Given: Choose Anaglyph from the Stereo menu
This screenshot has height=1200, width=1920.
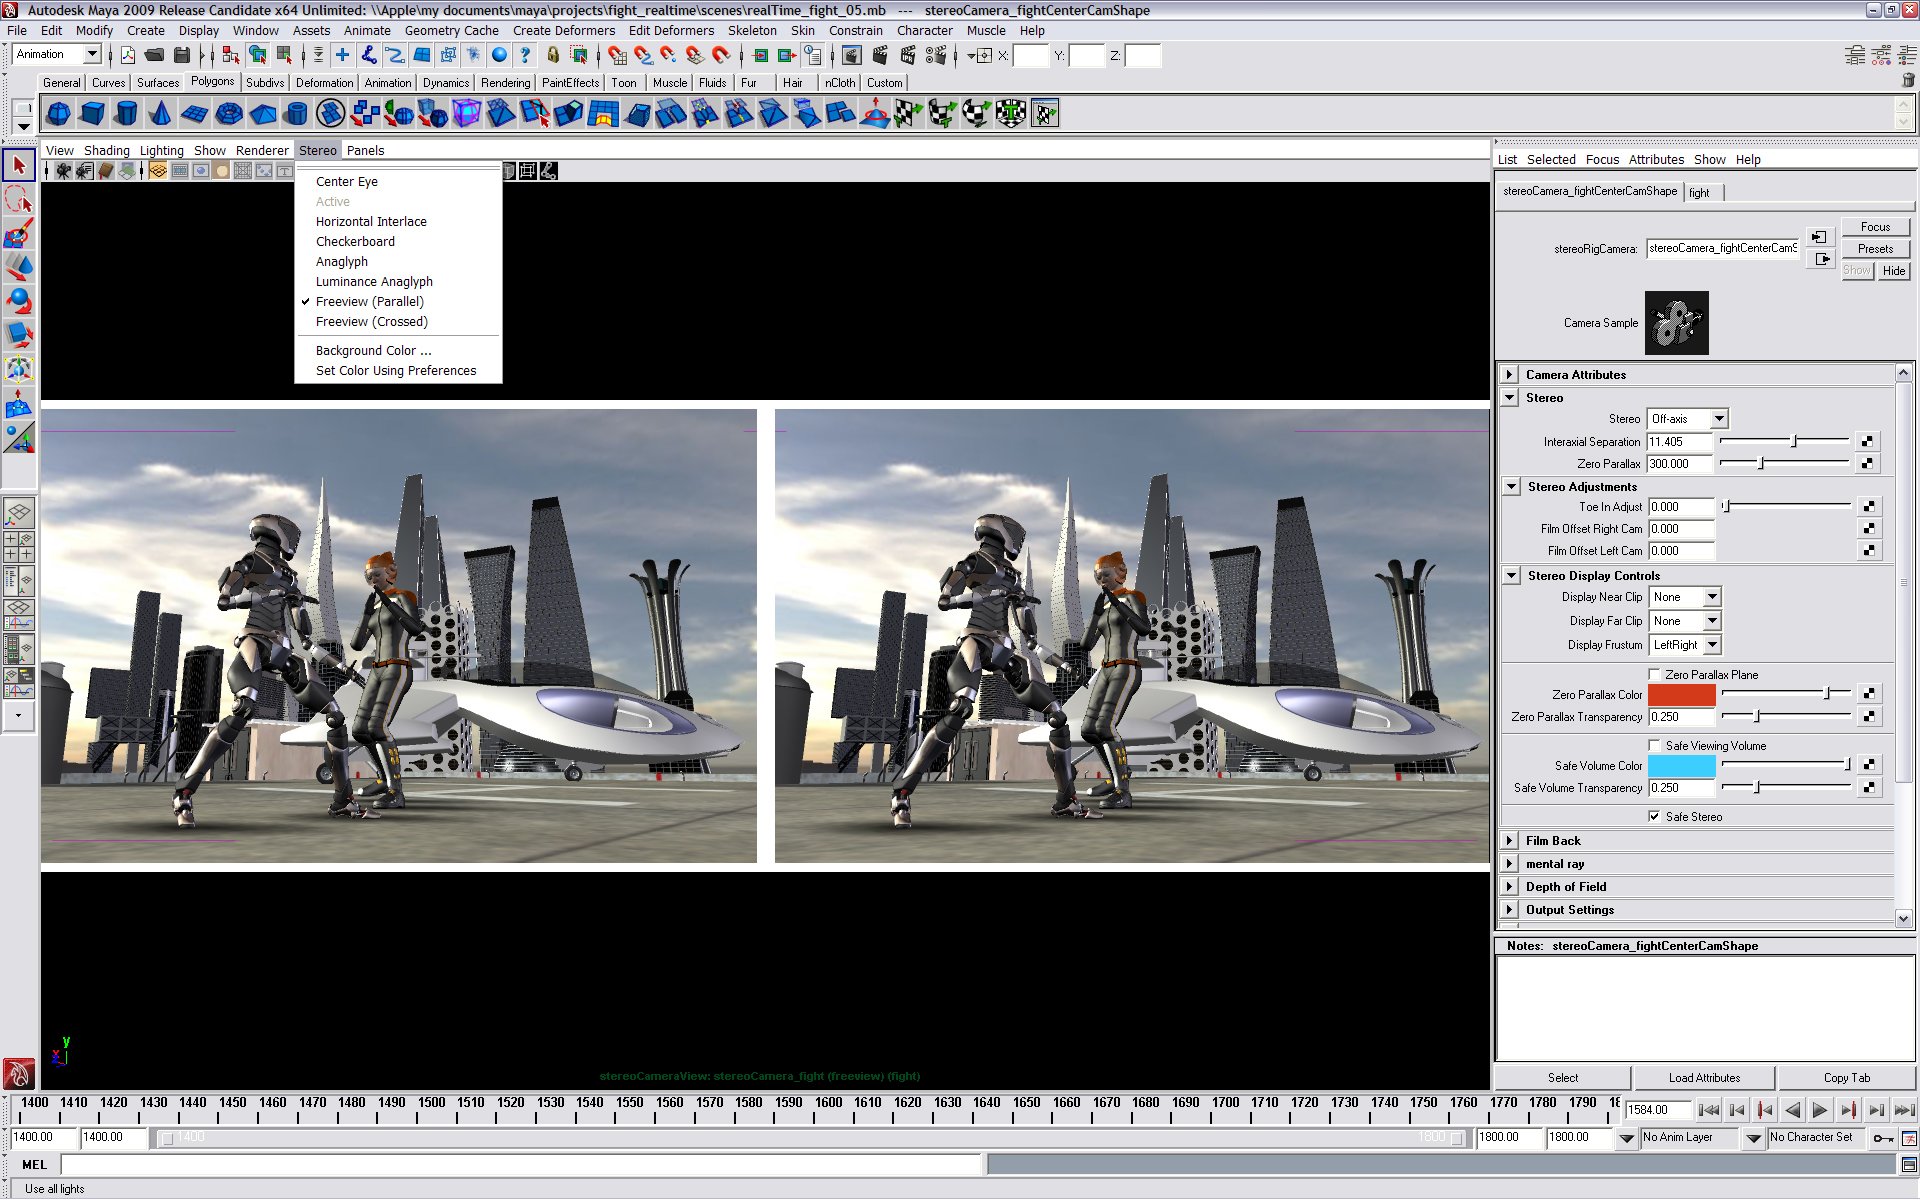Looking at the screenshot, I should (x=342, y=261).
